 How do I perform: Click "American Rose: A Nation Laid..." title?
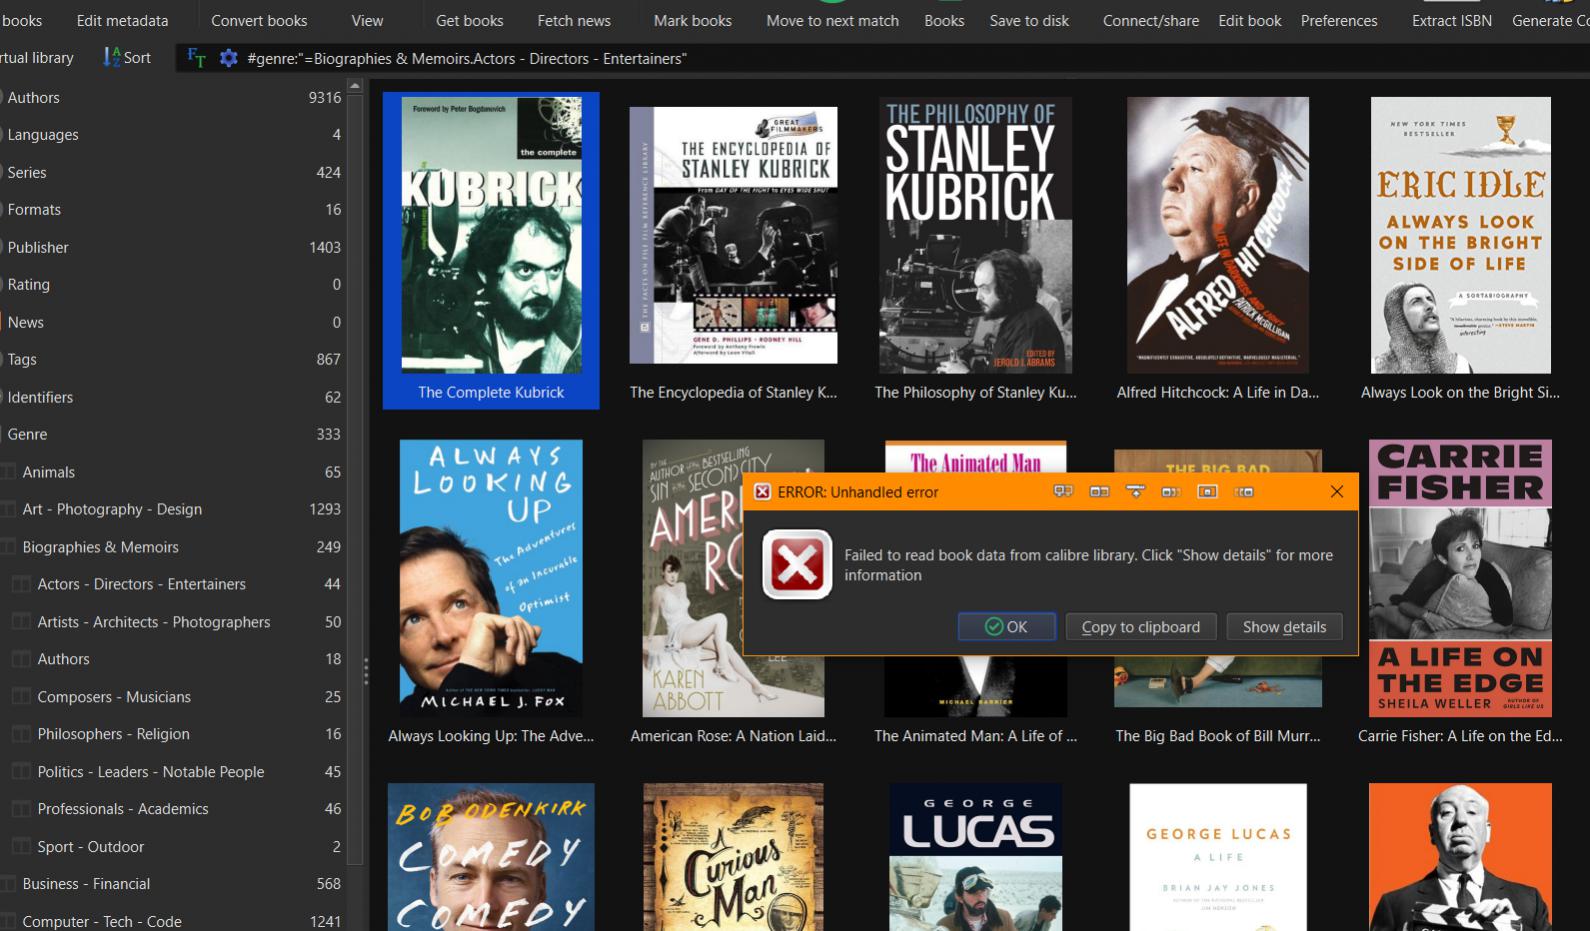733,736
